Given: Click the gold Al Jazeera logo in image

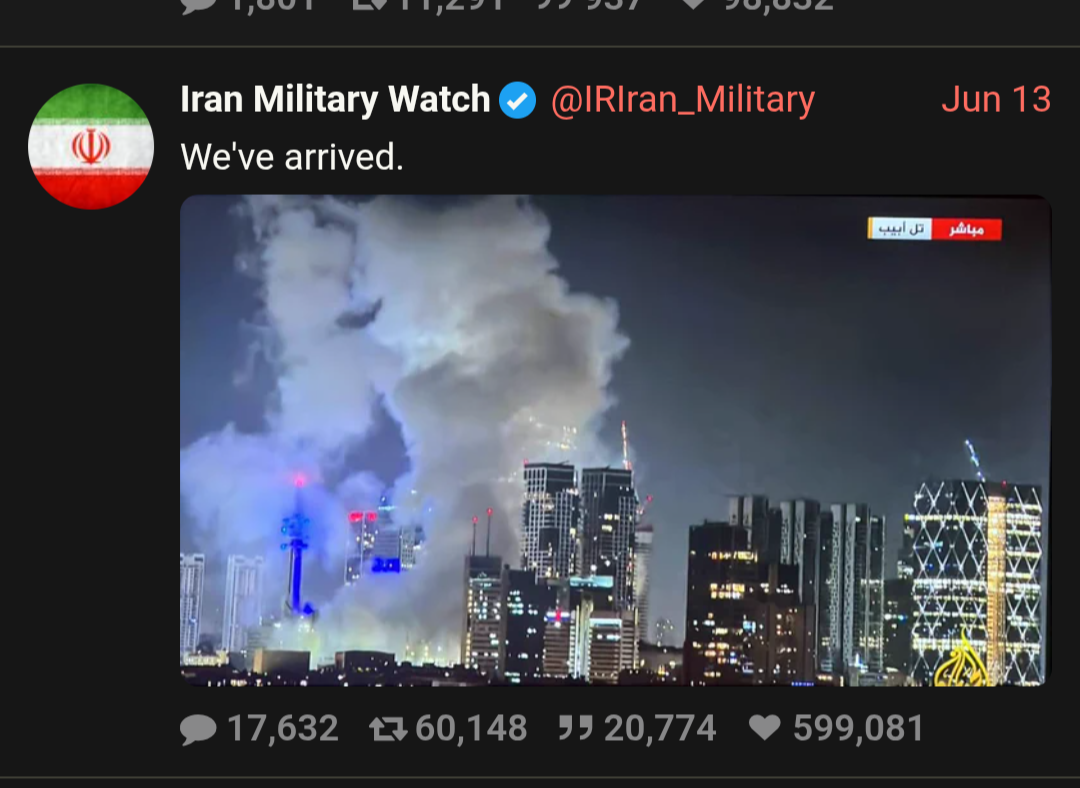Looking at the screenshot, I should [962, 660].
